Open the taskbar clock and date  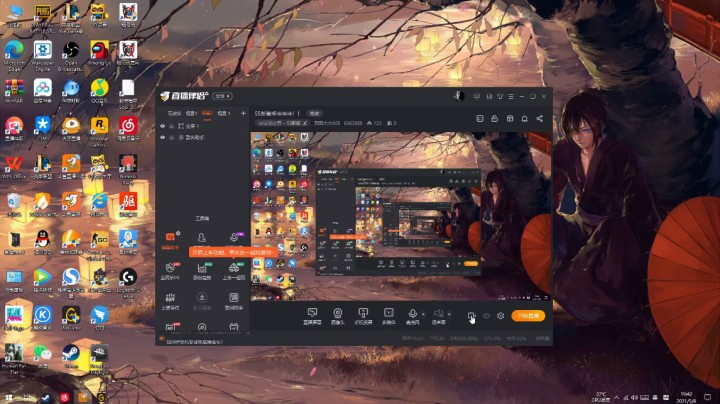(x=686, y=397)
